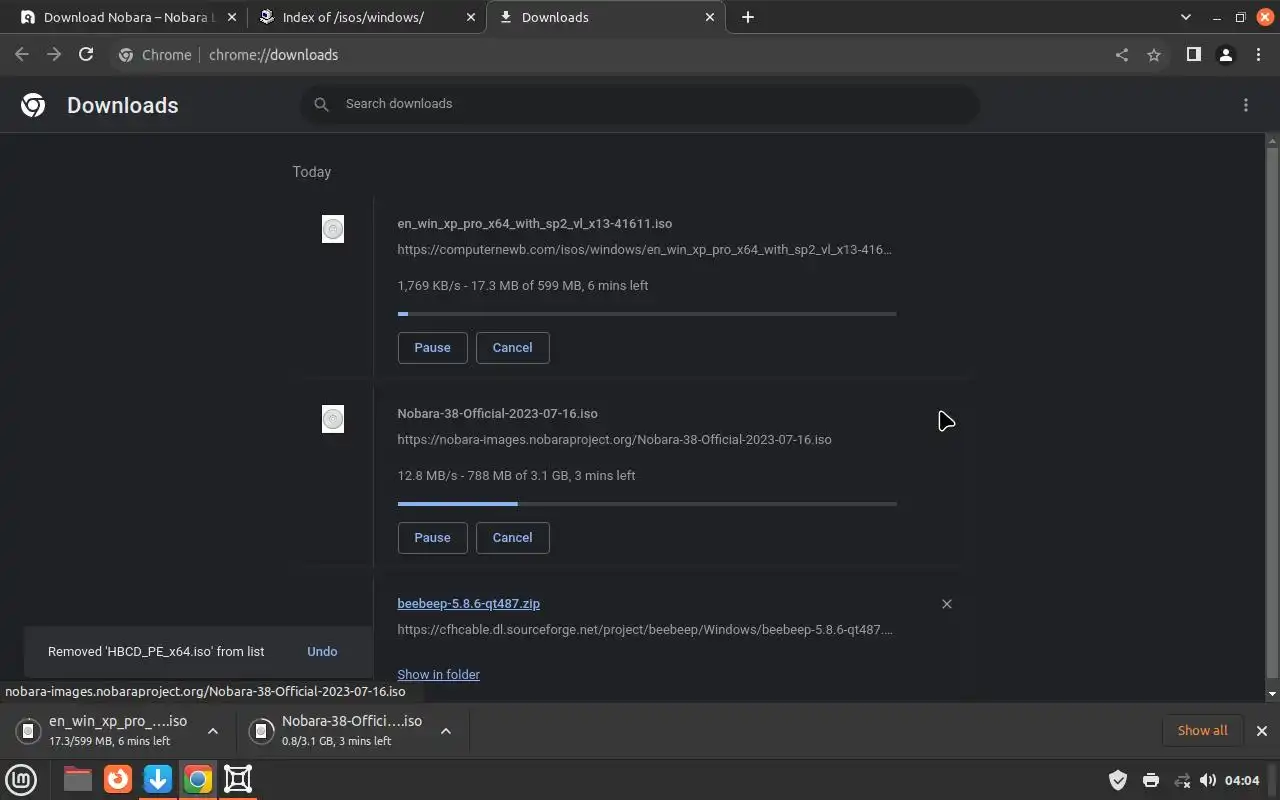Show beebeep zip in folder
The height and width of the screenshot is (800, 1280).
click(x=438, y=675)
